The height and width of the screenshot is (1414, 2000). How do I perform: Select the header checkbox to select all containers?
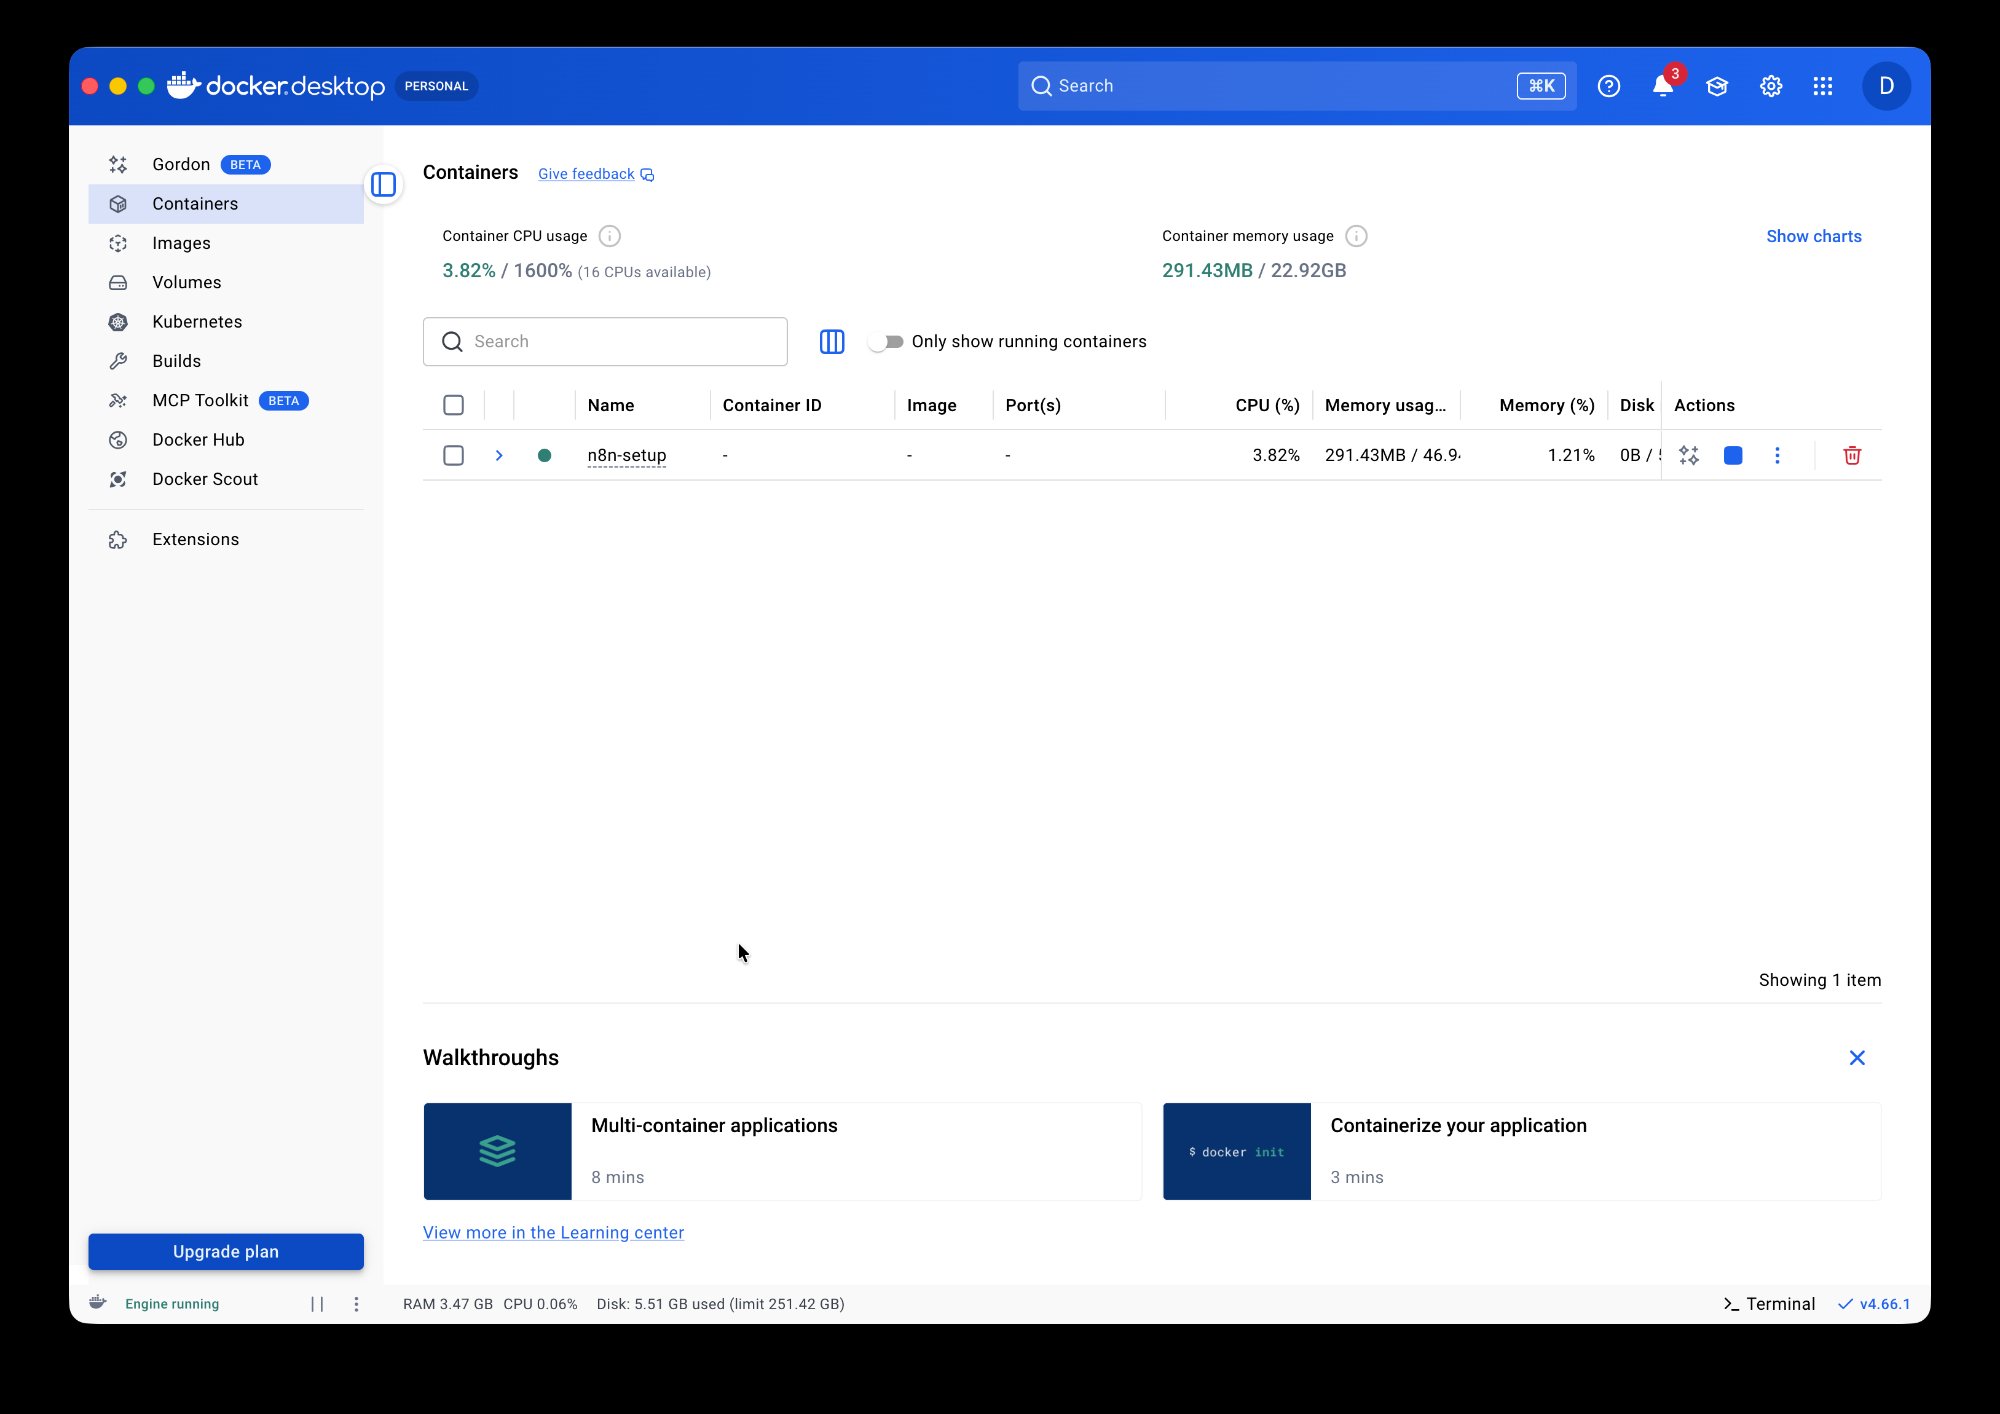pyautogui.click(x=453, y=405)
